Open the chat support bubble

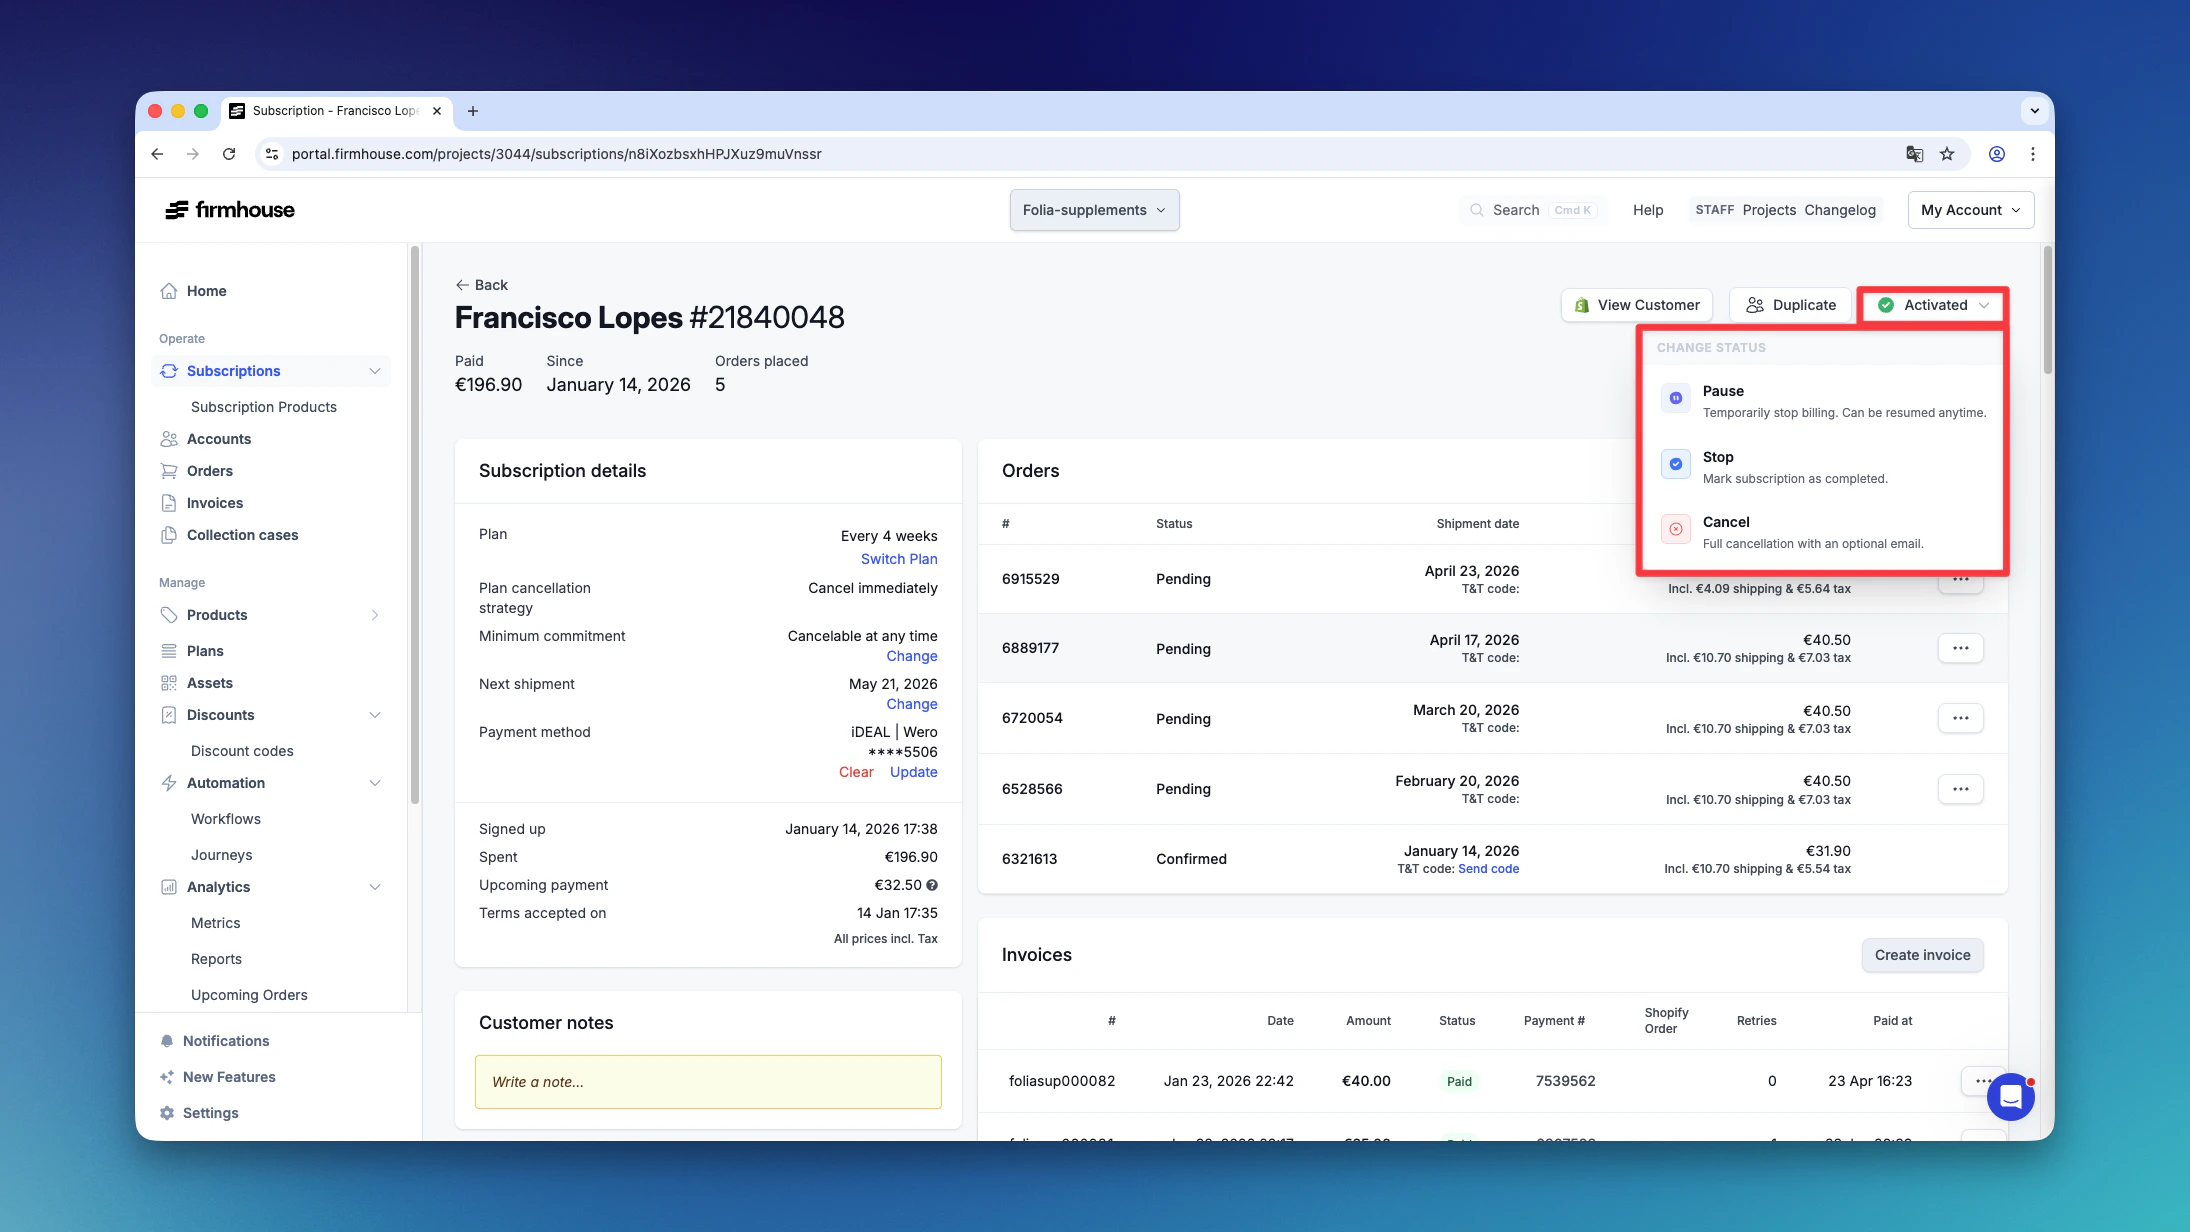pos(2011,1097)
